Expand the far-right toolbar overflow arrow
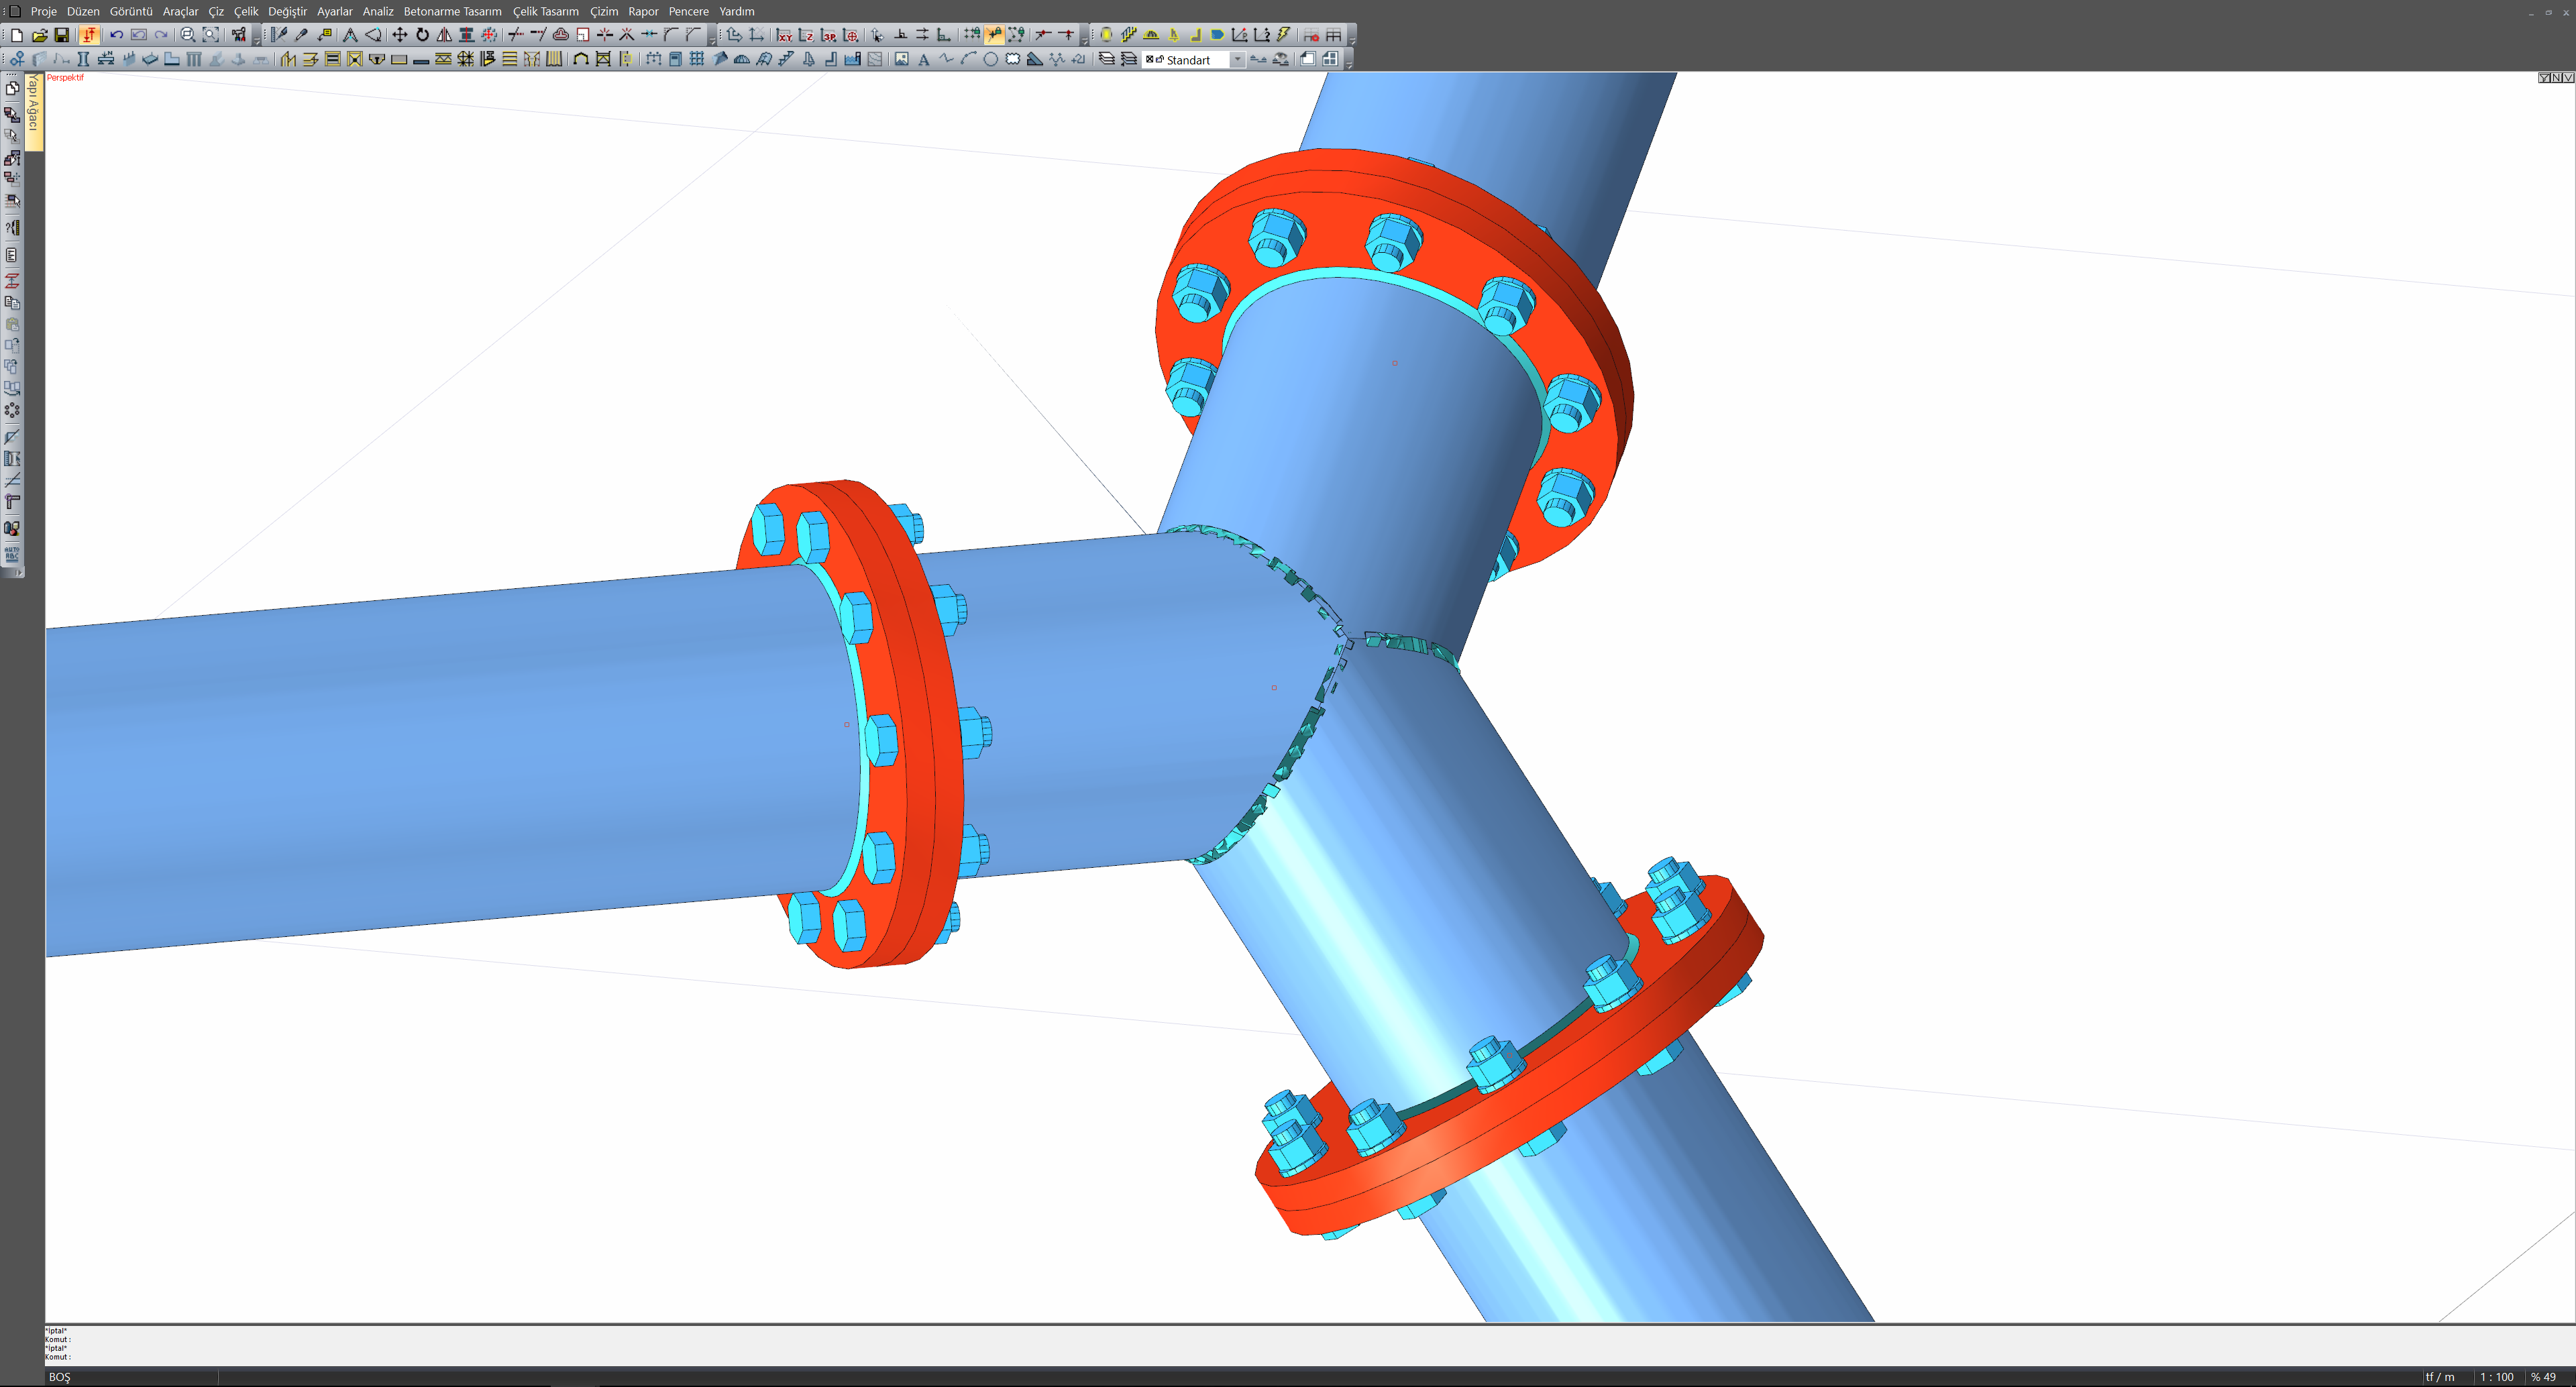This screenshot has width=2576, height=1387. point(1351,40)
